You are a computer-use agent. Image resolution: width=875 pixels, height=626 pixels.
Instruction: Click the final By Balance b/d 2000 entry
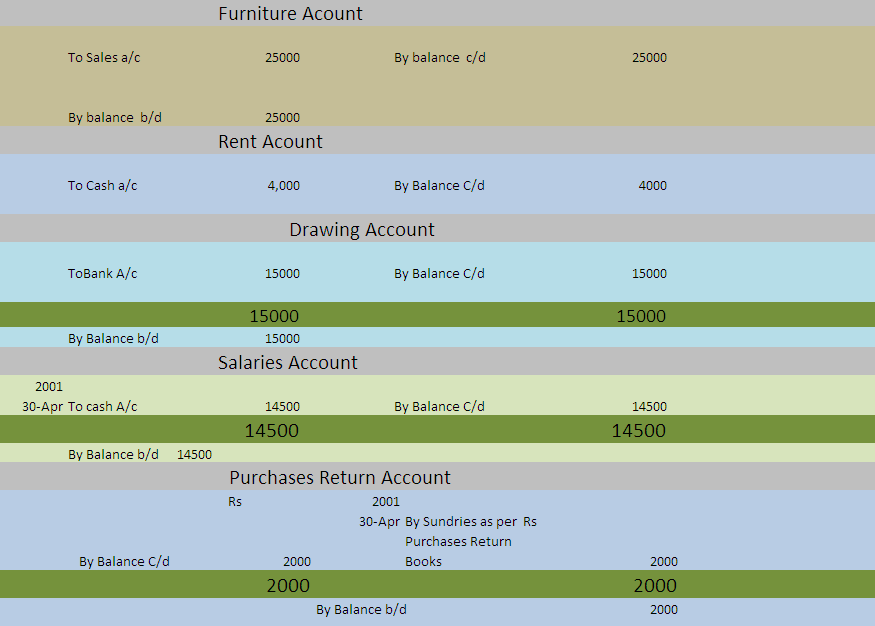click(361, 609)
